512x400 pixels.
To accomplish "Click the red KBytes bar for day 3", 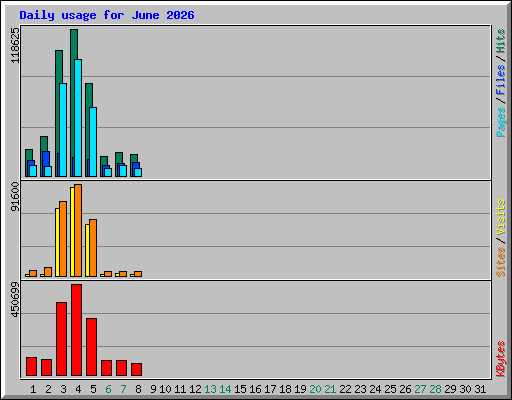I will [61, 339].
